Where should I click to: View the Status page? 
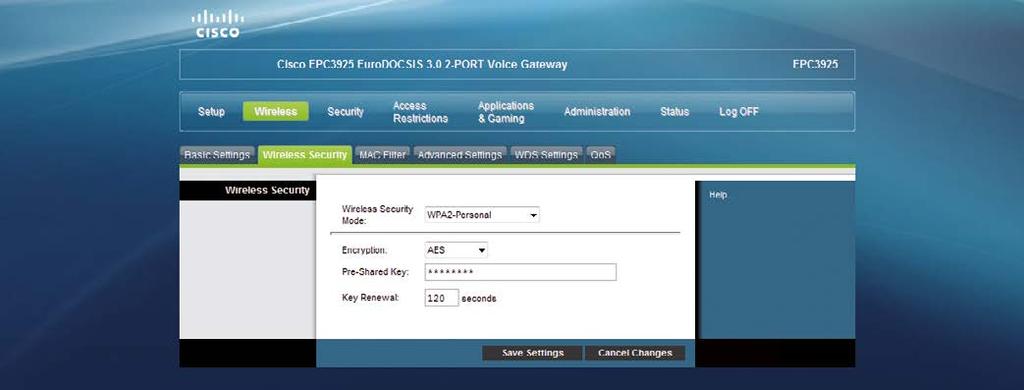[675, 112]
